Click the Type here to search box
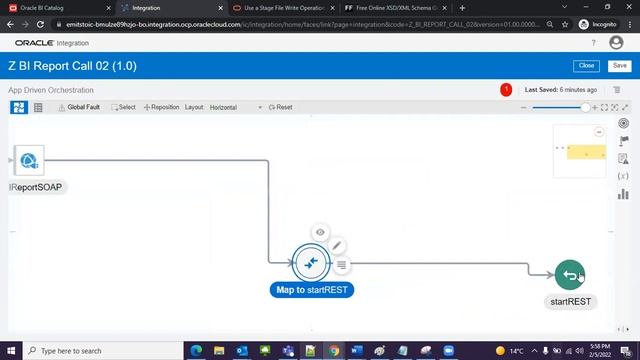This screenshot has height=360, width=640. [x=103, y=351]
